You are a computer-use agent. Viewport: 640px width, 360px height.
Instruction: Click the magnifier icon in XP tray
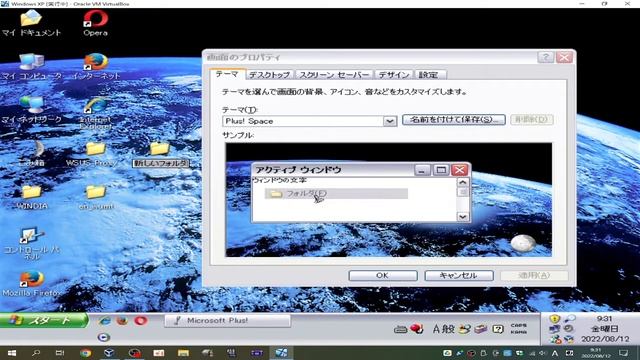[569, 319]
